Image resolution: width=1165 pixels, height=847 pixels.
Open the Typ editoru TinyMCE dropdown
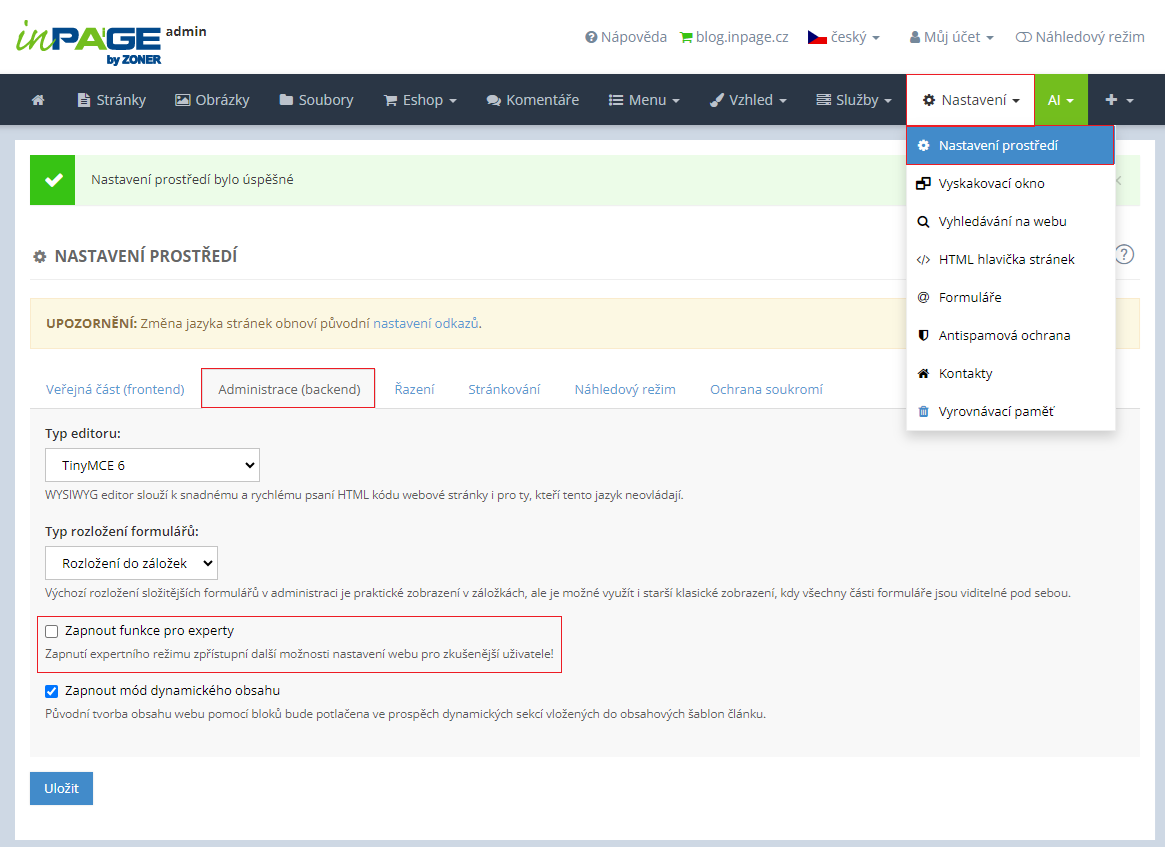click(x=152, y=465)
